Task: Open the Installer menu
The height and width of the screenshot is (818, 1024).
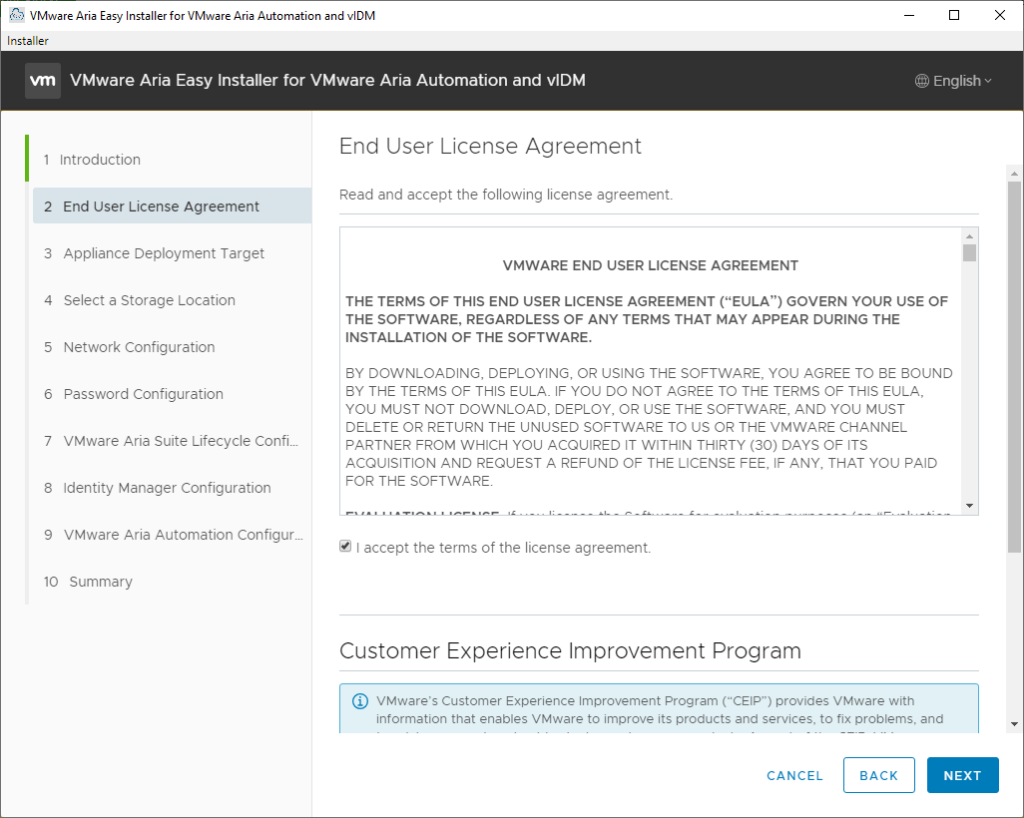Action: pyautogui.click(x=28, y=41)
